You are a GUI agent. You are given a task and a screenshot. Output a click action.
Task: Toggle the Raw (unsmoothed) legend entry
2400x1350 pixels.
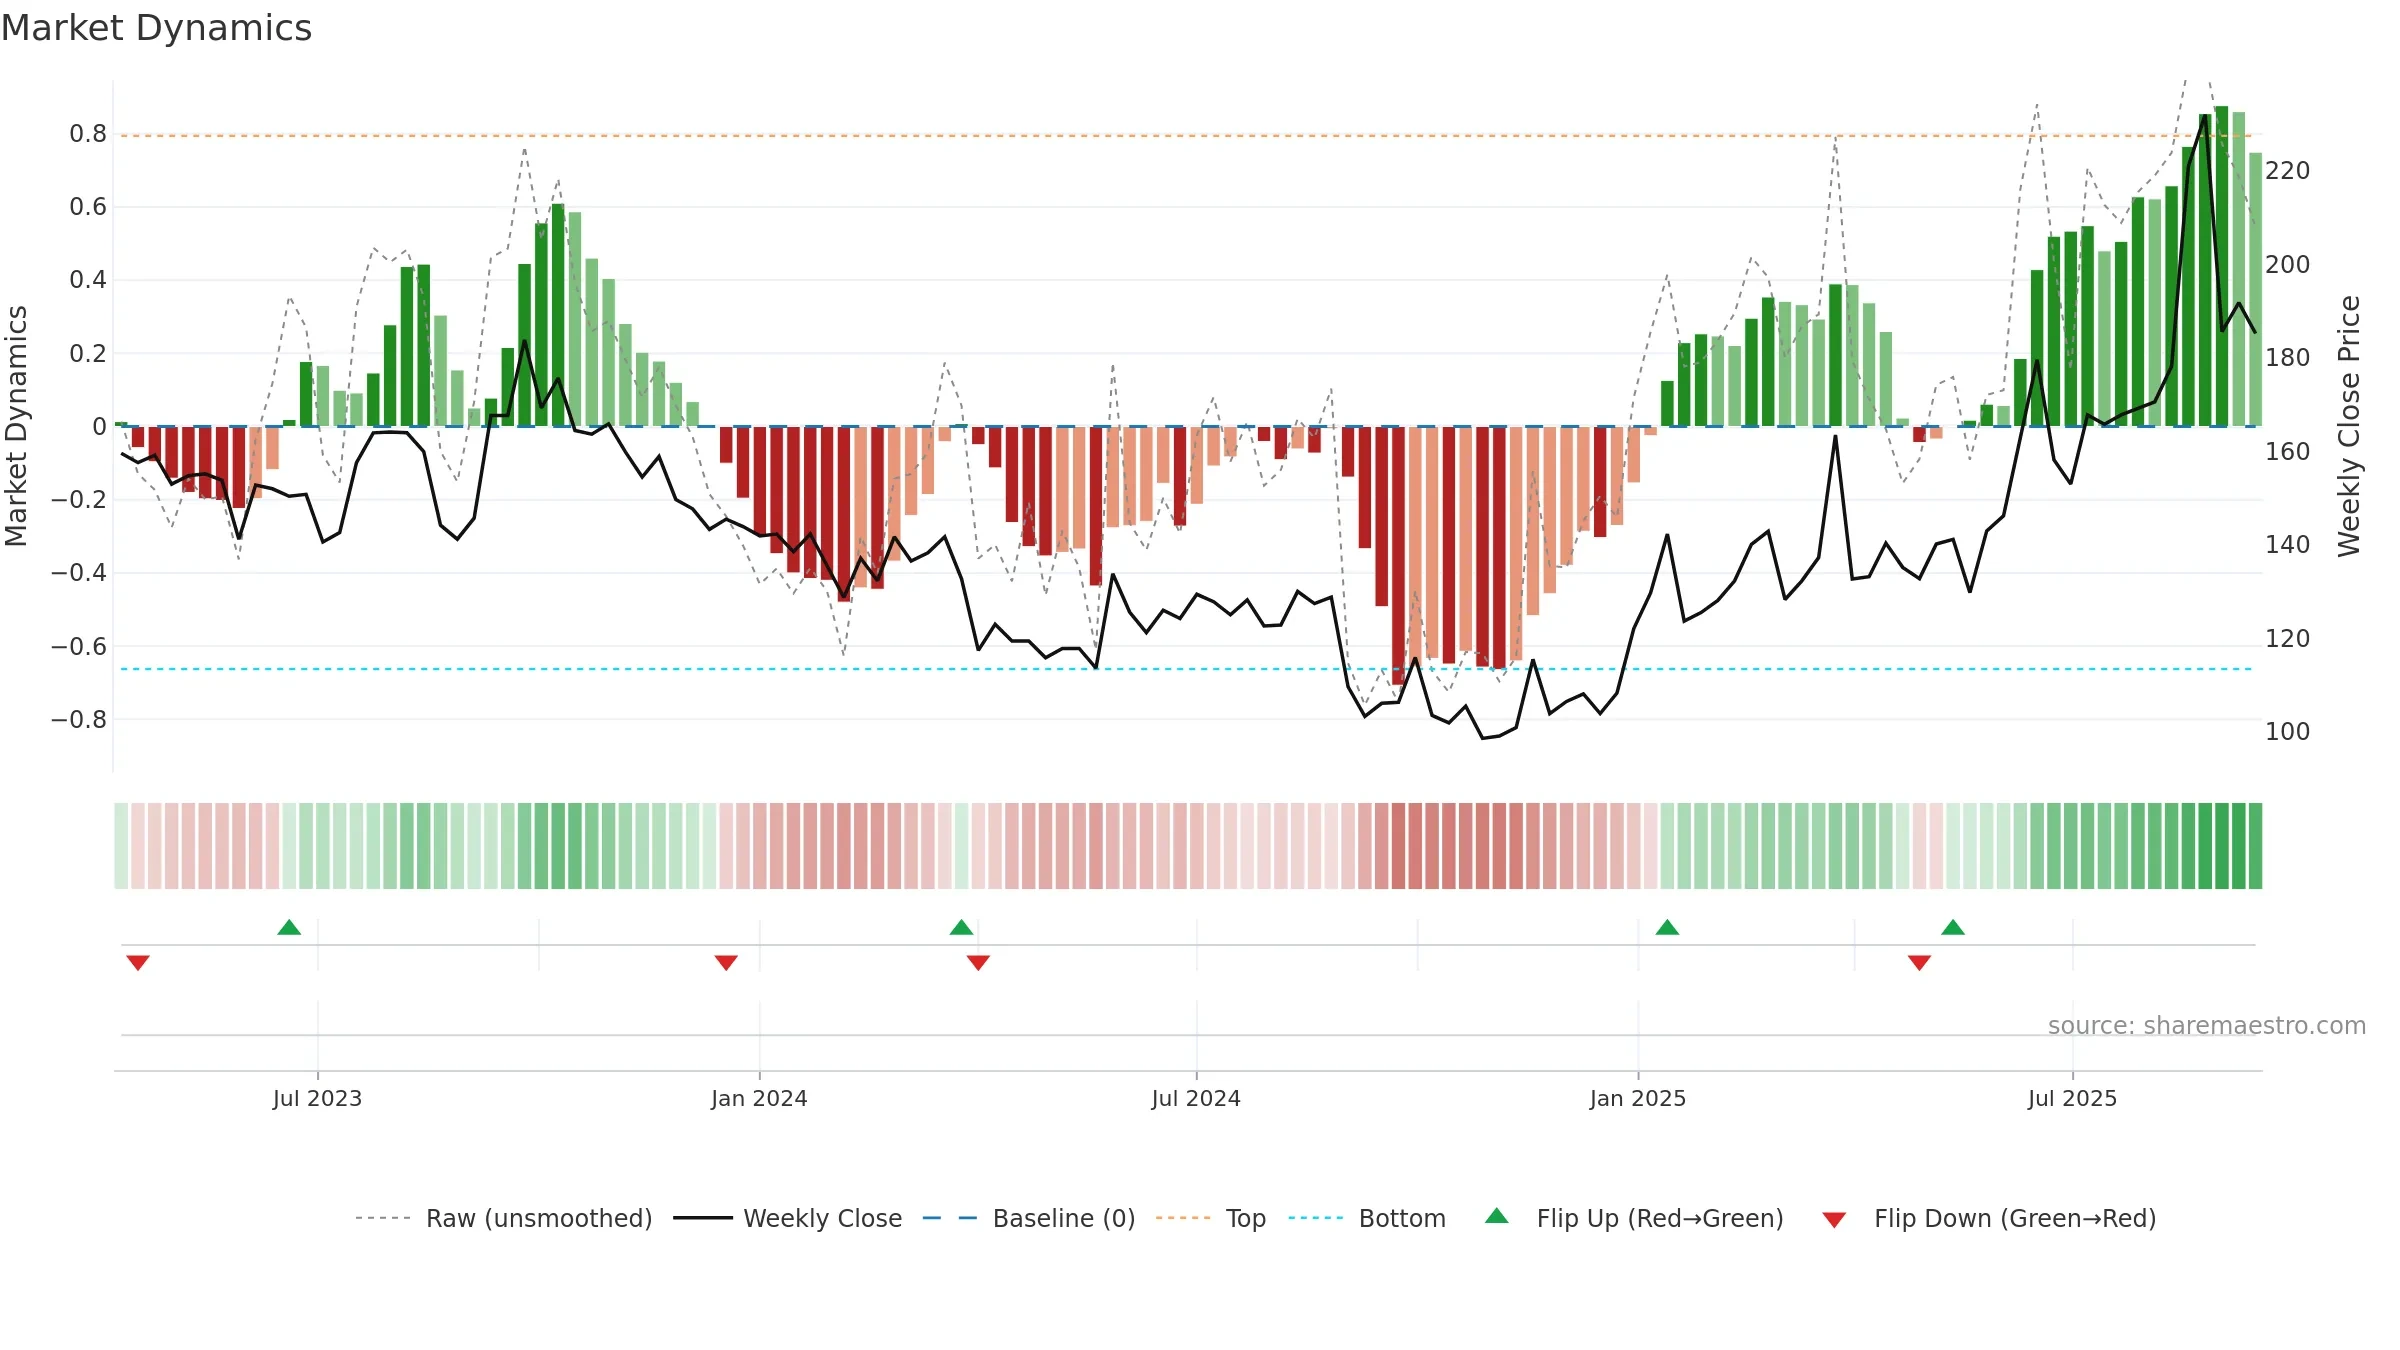[503, 1218]
